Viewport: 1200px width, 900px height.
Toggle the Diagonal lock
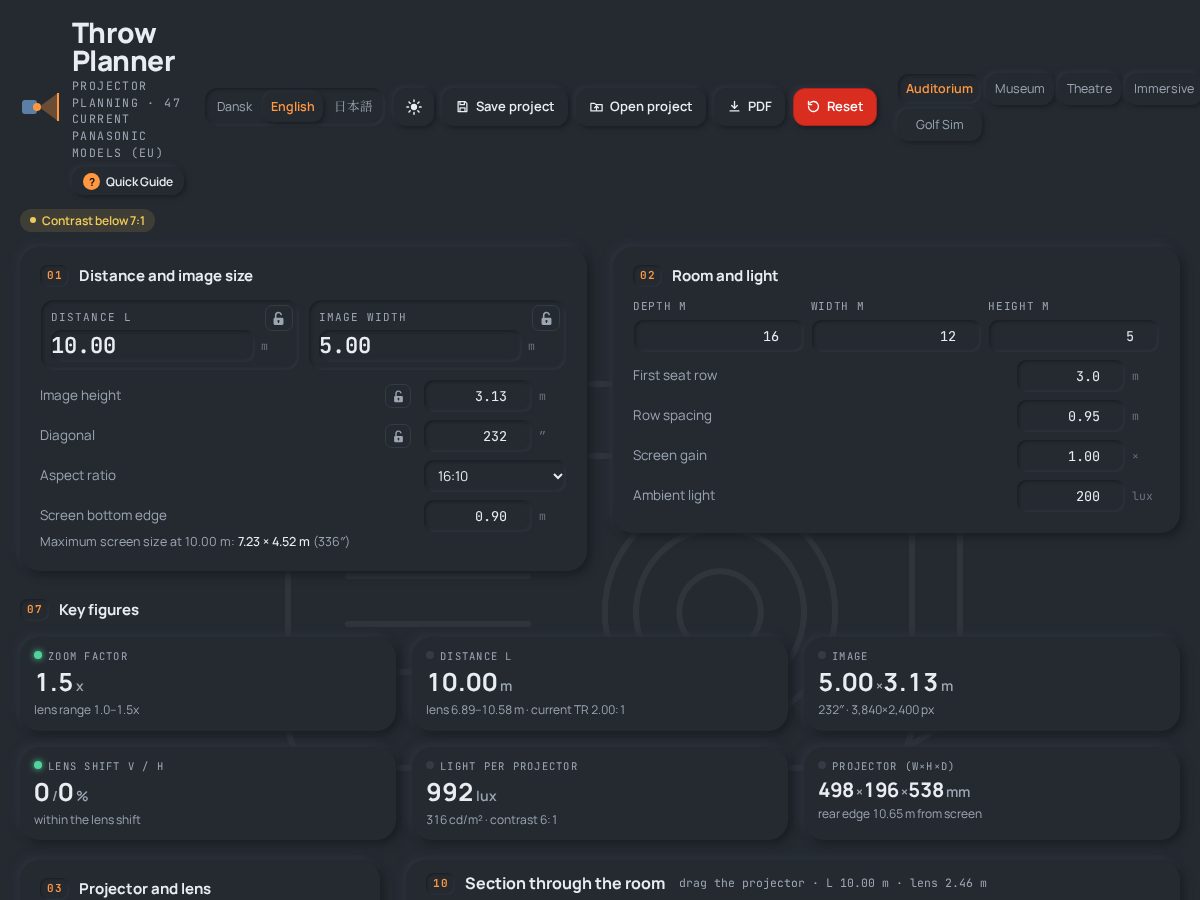point(398,436)
